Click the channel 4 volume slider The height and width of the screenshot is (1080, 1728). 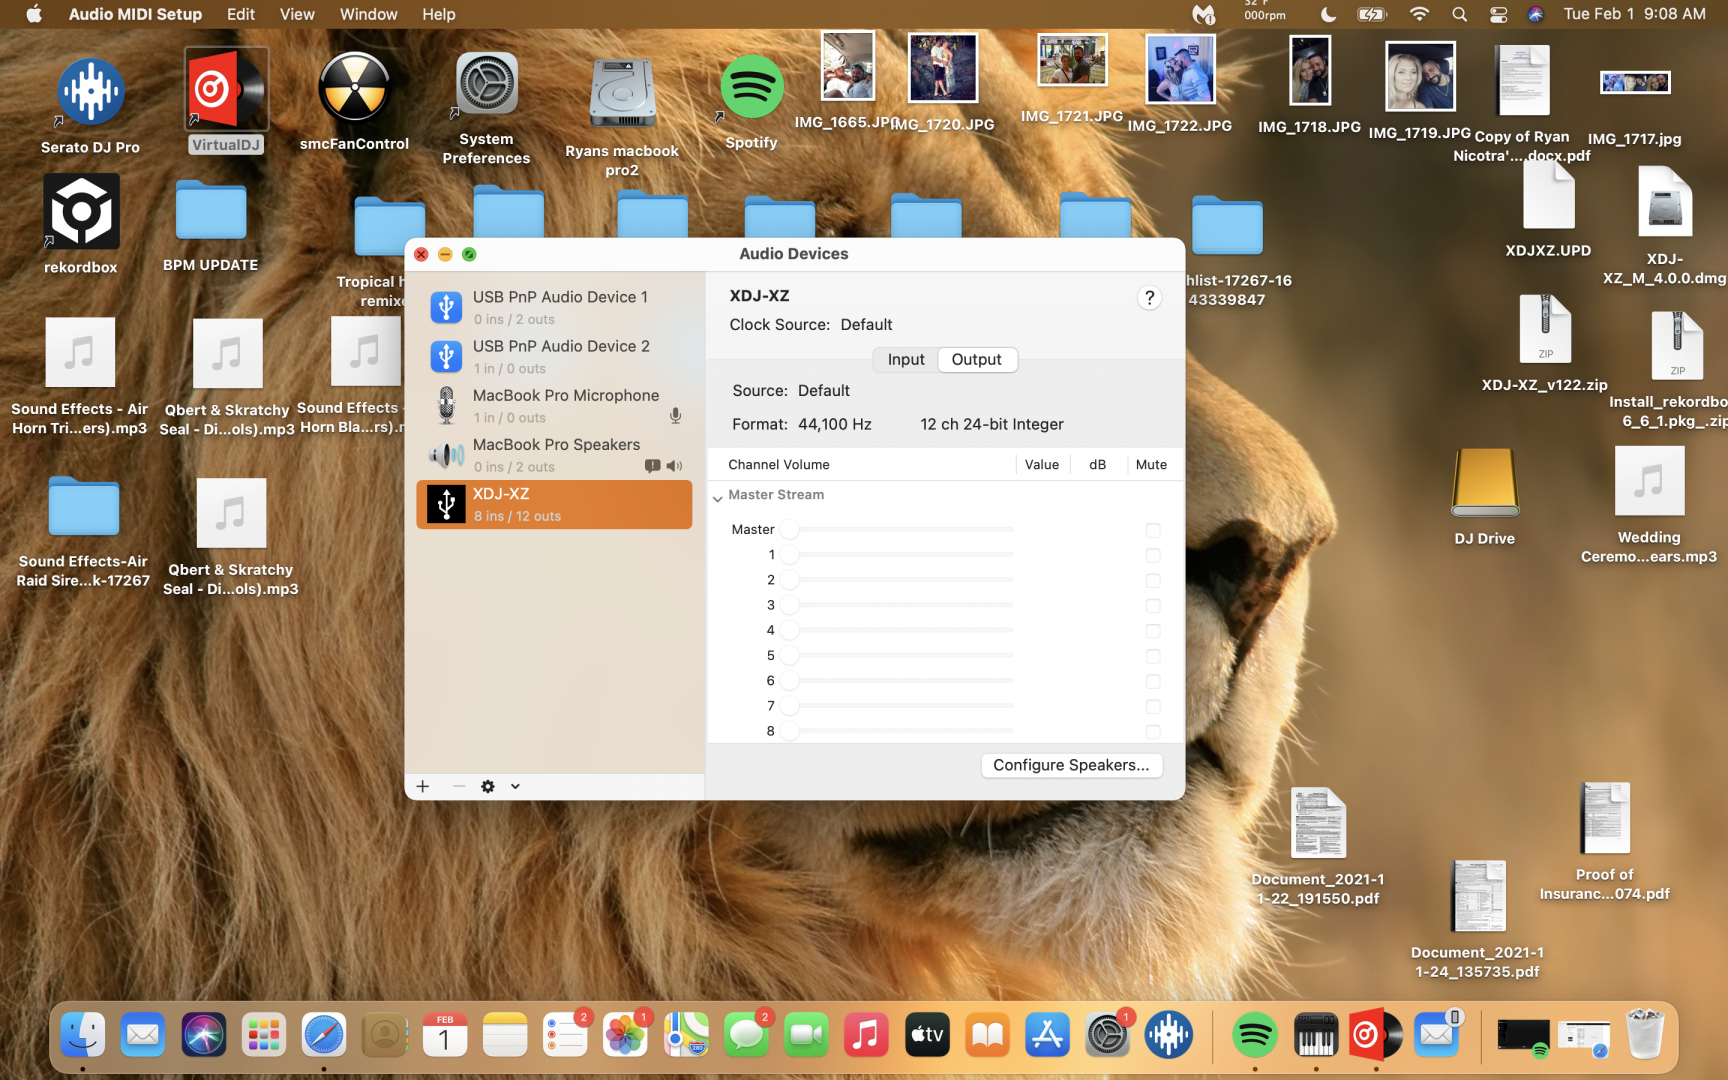[x=898, y=630]
